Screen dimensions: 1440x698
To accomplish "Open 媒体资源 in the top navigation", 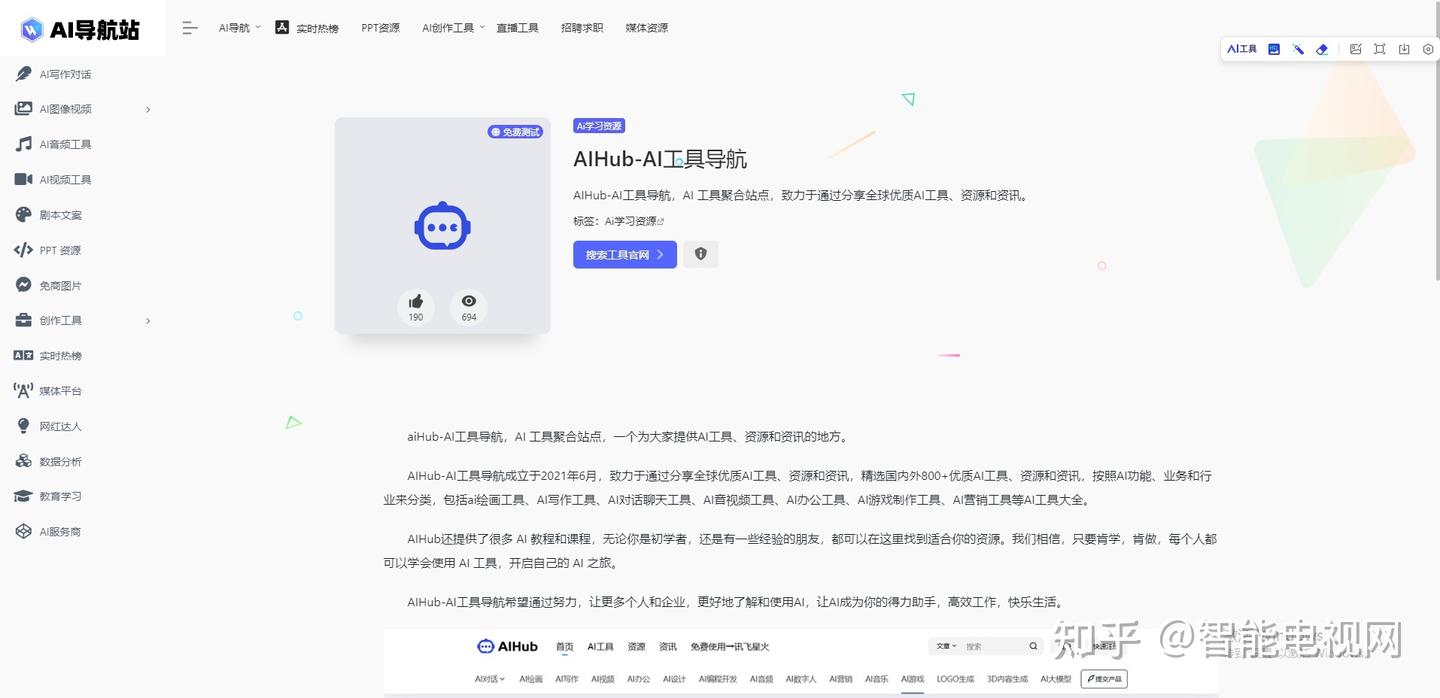I will click(x=647, y=28).
